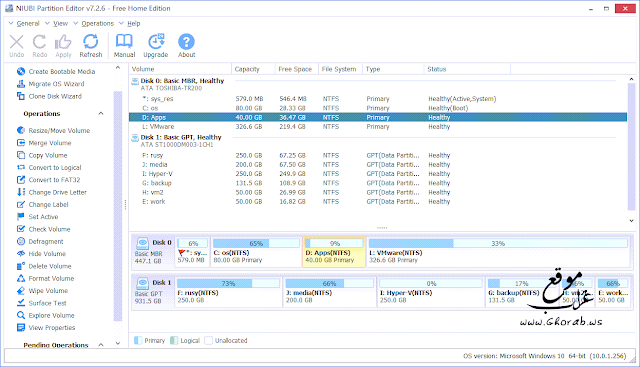Sort by the Capacity column header
Image resolution: width=640 pixels, height=367 pixels.
pyautogui.click(x=253, y=69)
